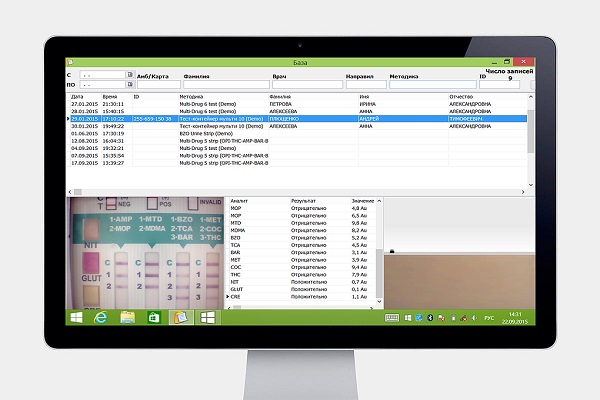Screen dimensions: 600x400
Task: Click the test strip photo thumbnail
Action: [x=145, y=250]
